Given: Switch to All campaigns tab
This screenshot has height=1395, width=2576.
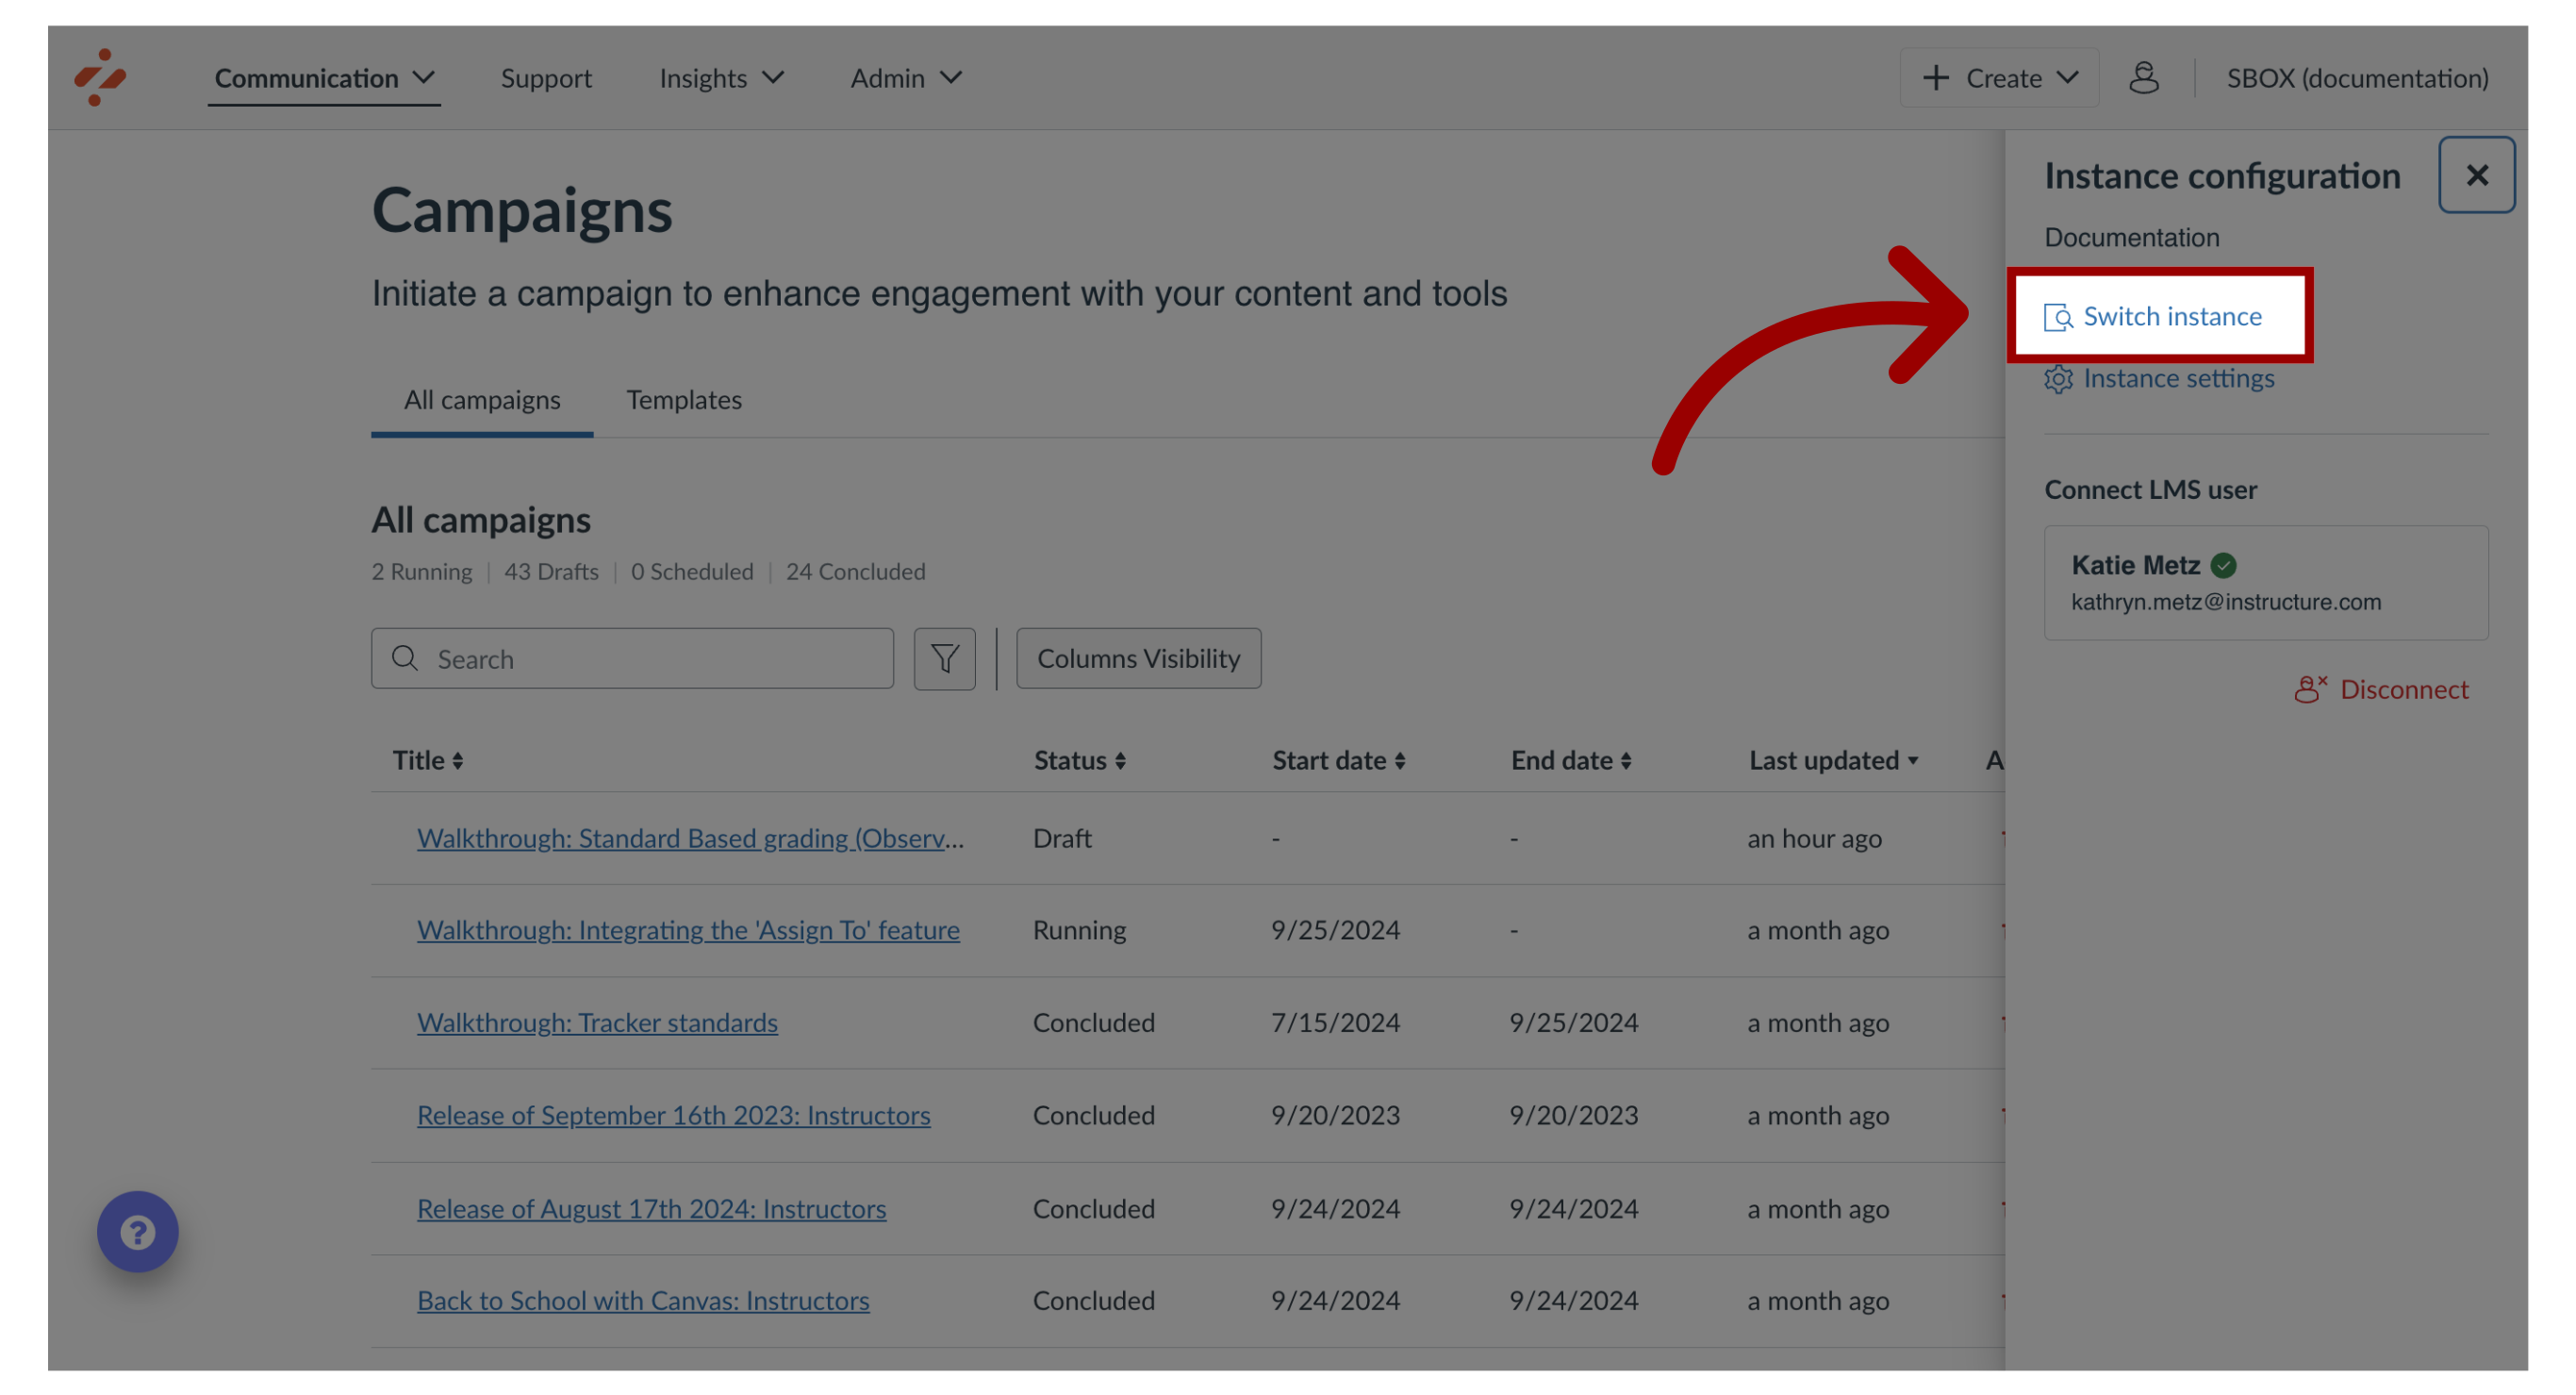Looking at the screenshot, I should [x=482, y=400].
